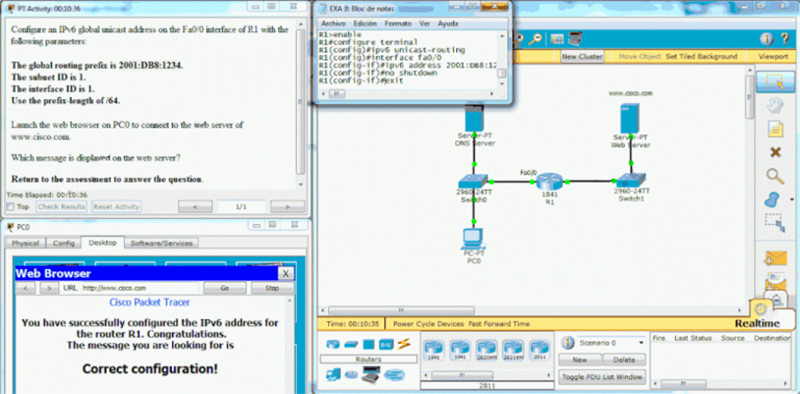
Task: Open Ayuda menu in Bloc de notas
Action: point(447,23)
